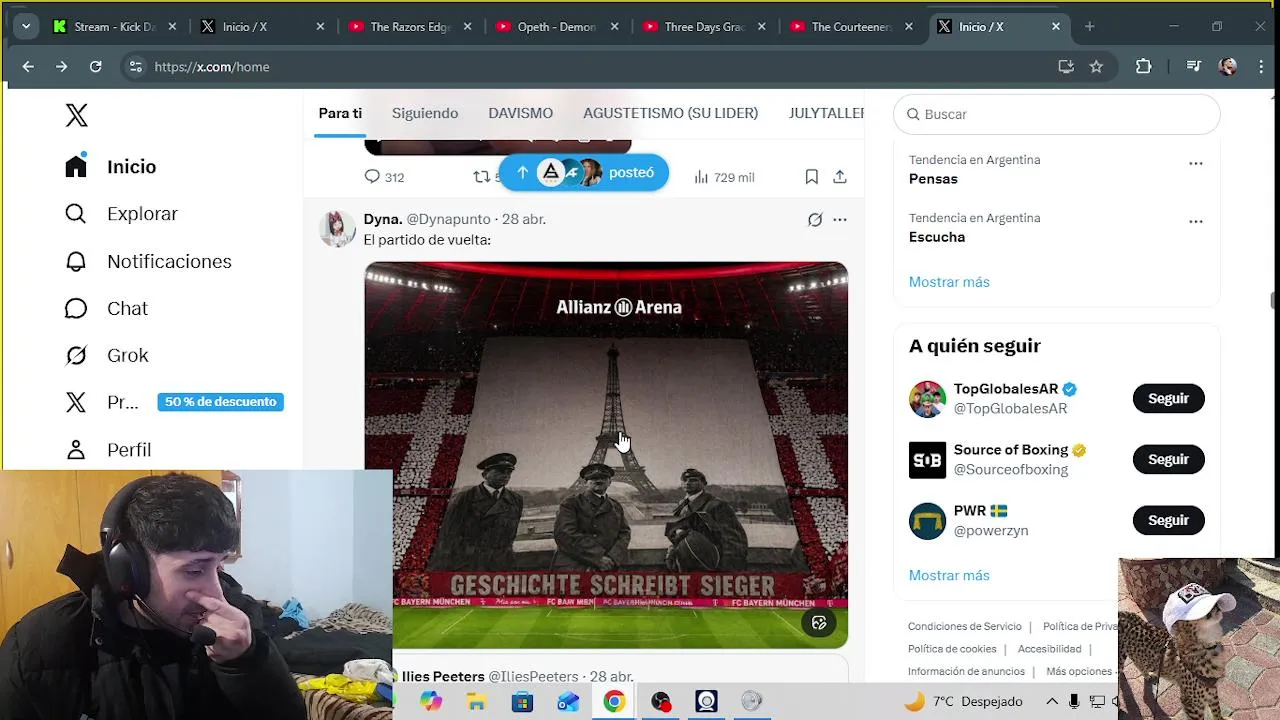Viewport: 1280px width, 720px height.
Task: Click the image edit icon on photo
Action: (819, 623)
